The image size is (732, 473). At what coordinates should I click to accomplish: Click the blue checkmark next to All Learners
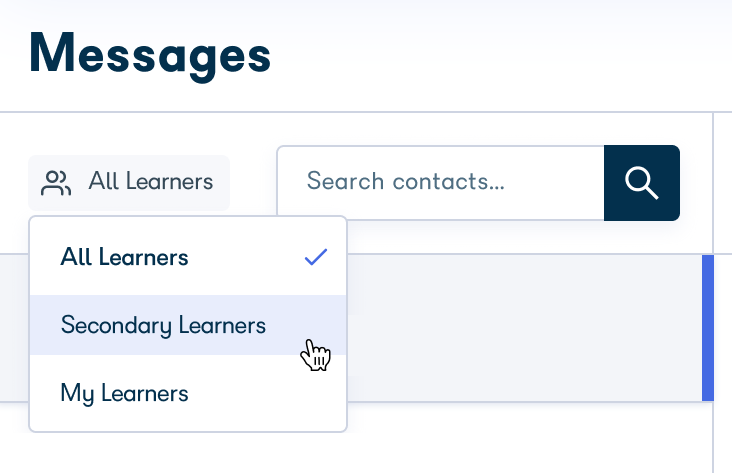pos(316,257)
